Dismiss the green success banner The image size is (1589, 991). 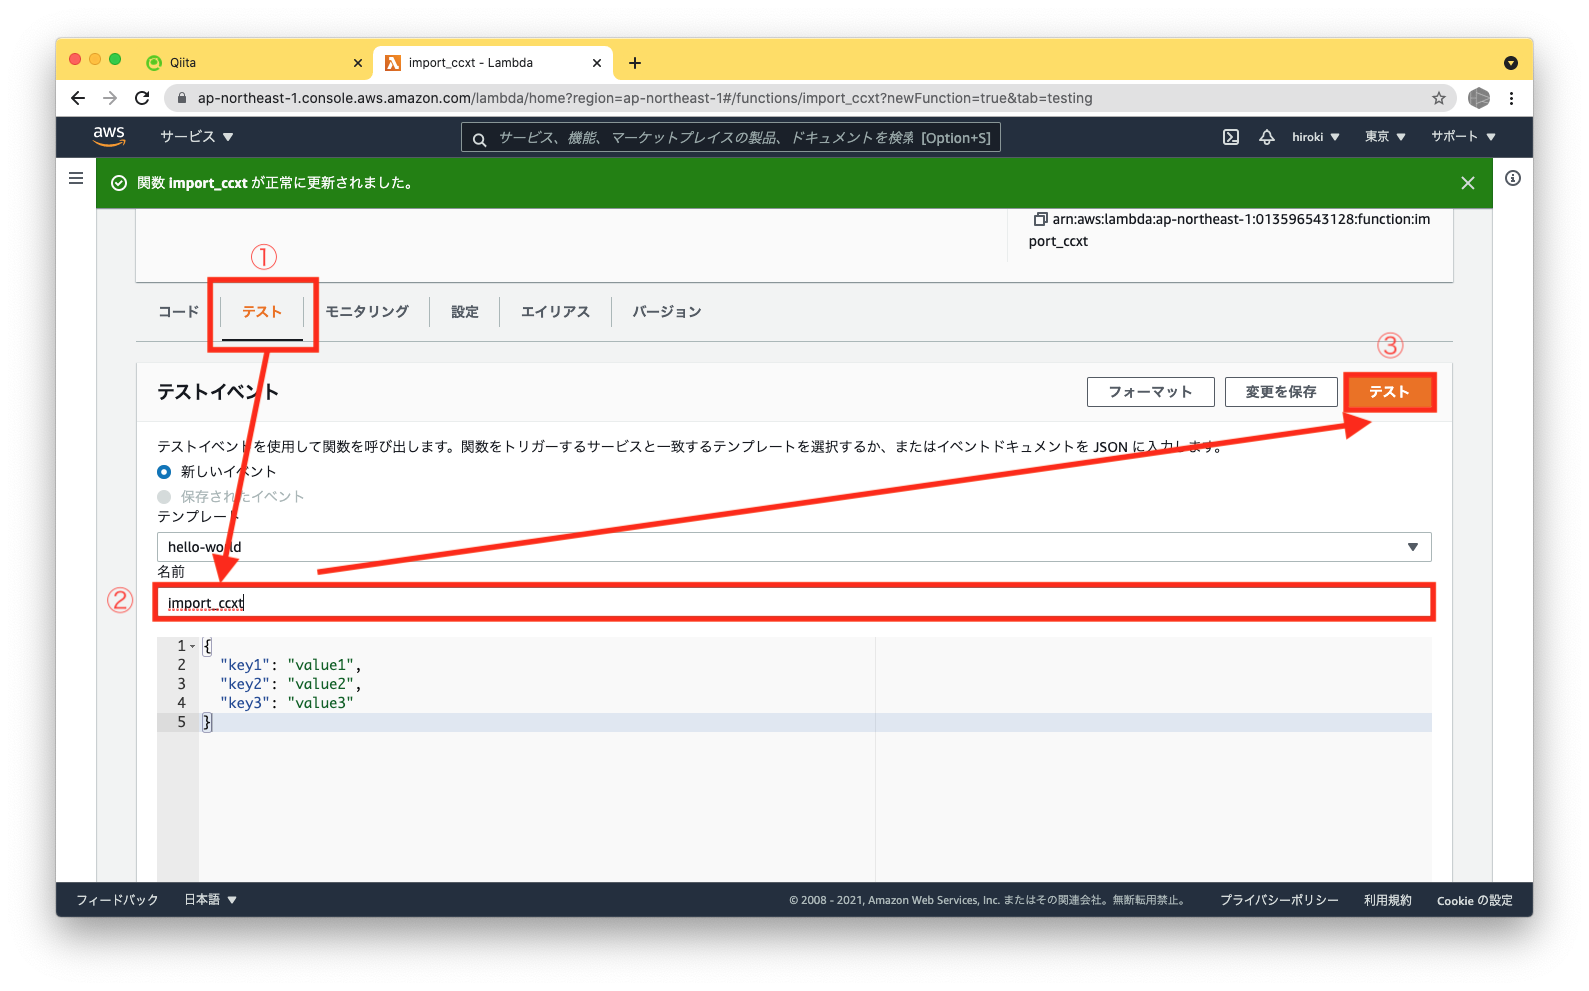coord(1467,183)
